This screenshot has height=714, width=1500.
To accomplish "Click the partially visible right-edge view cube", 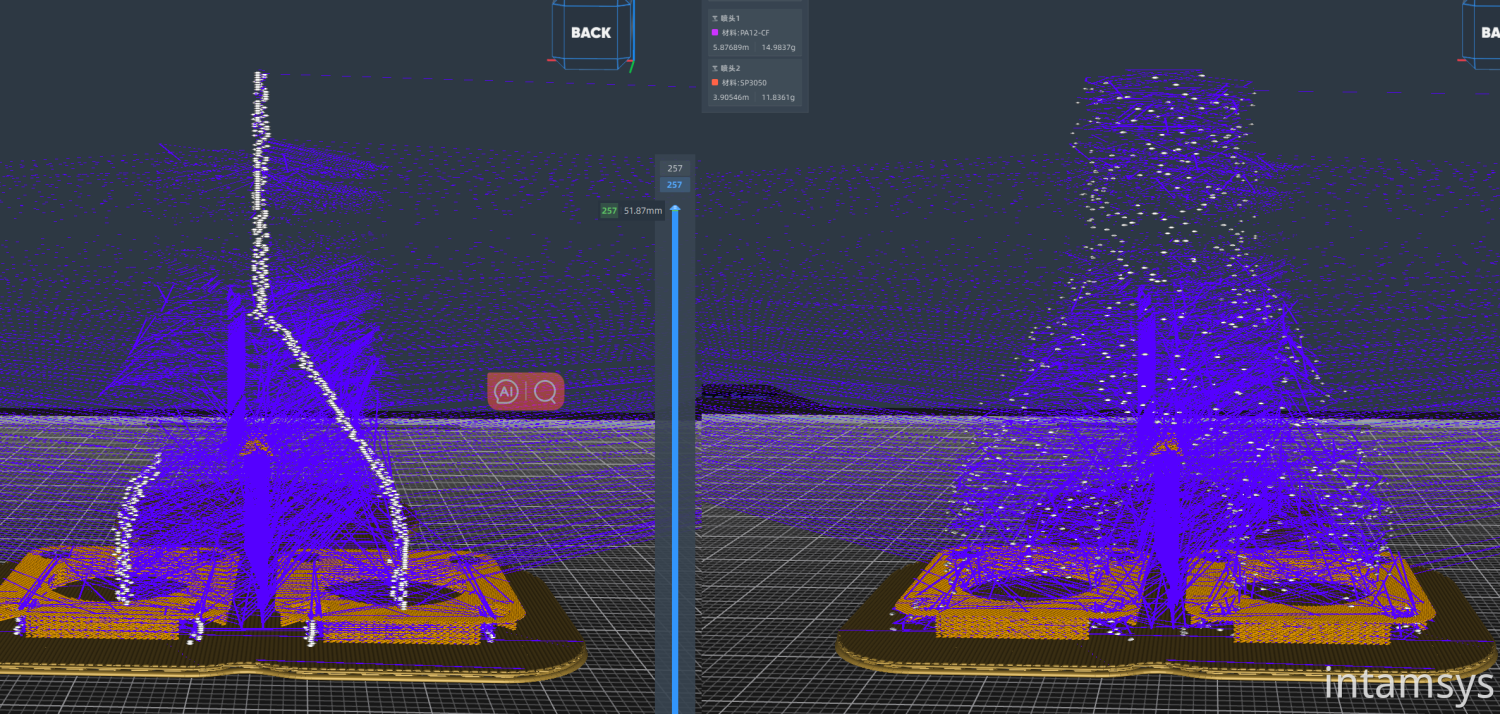I will coord(1484,33).
